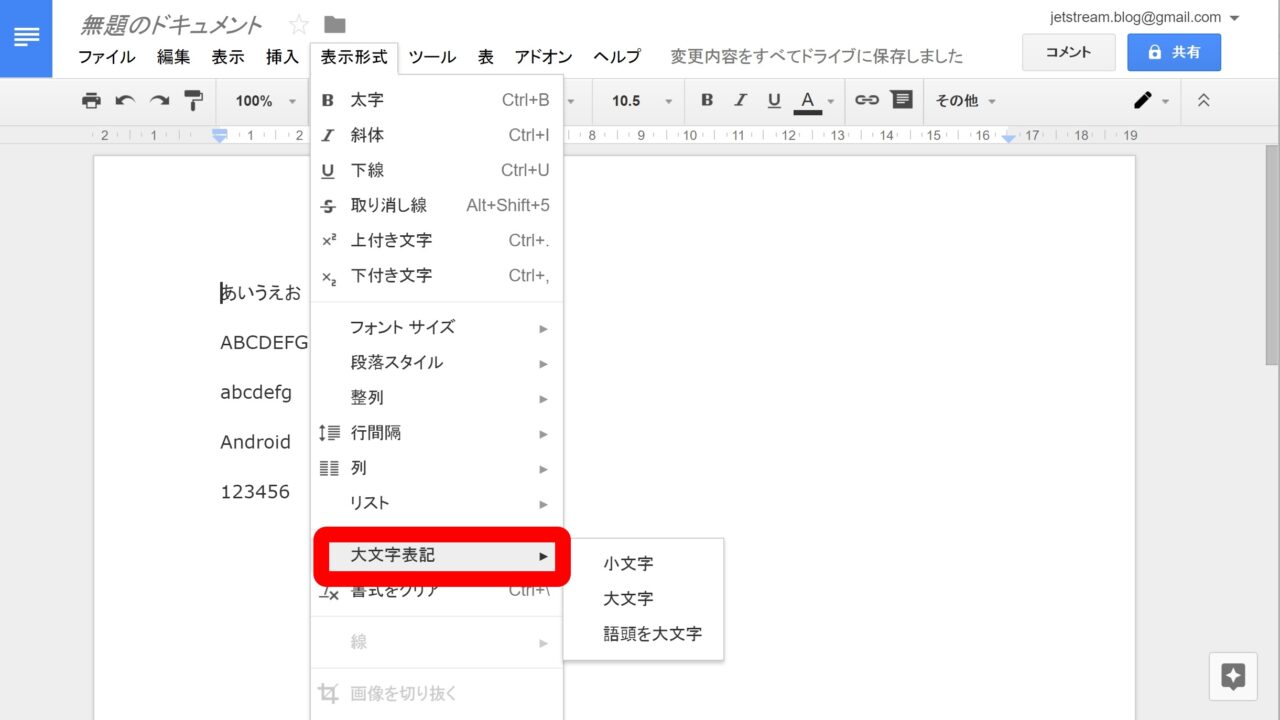Viewport: 1280px width, 720px height.
Task: Toggle bold with the toolbar B button
Action: (707, 100)
